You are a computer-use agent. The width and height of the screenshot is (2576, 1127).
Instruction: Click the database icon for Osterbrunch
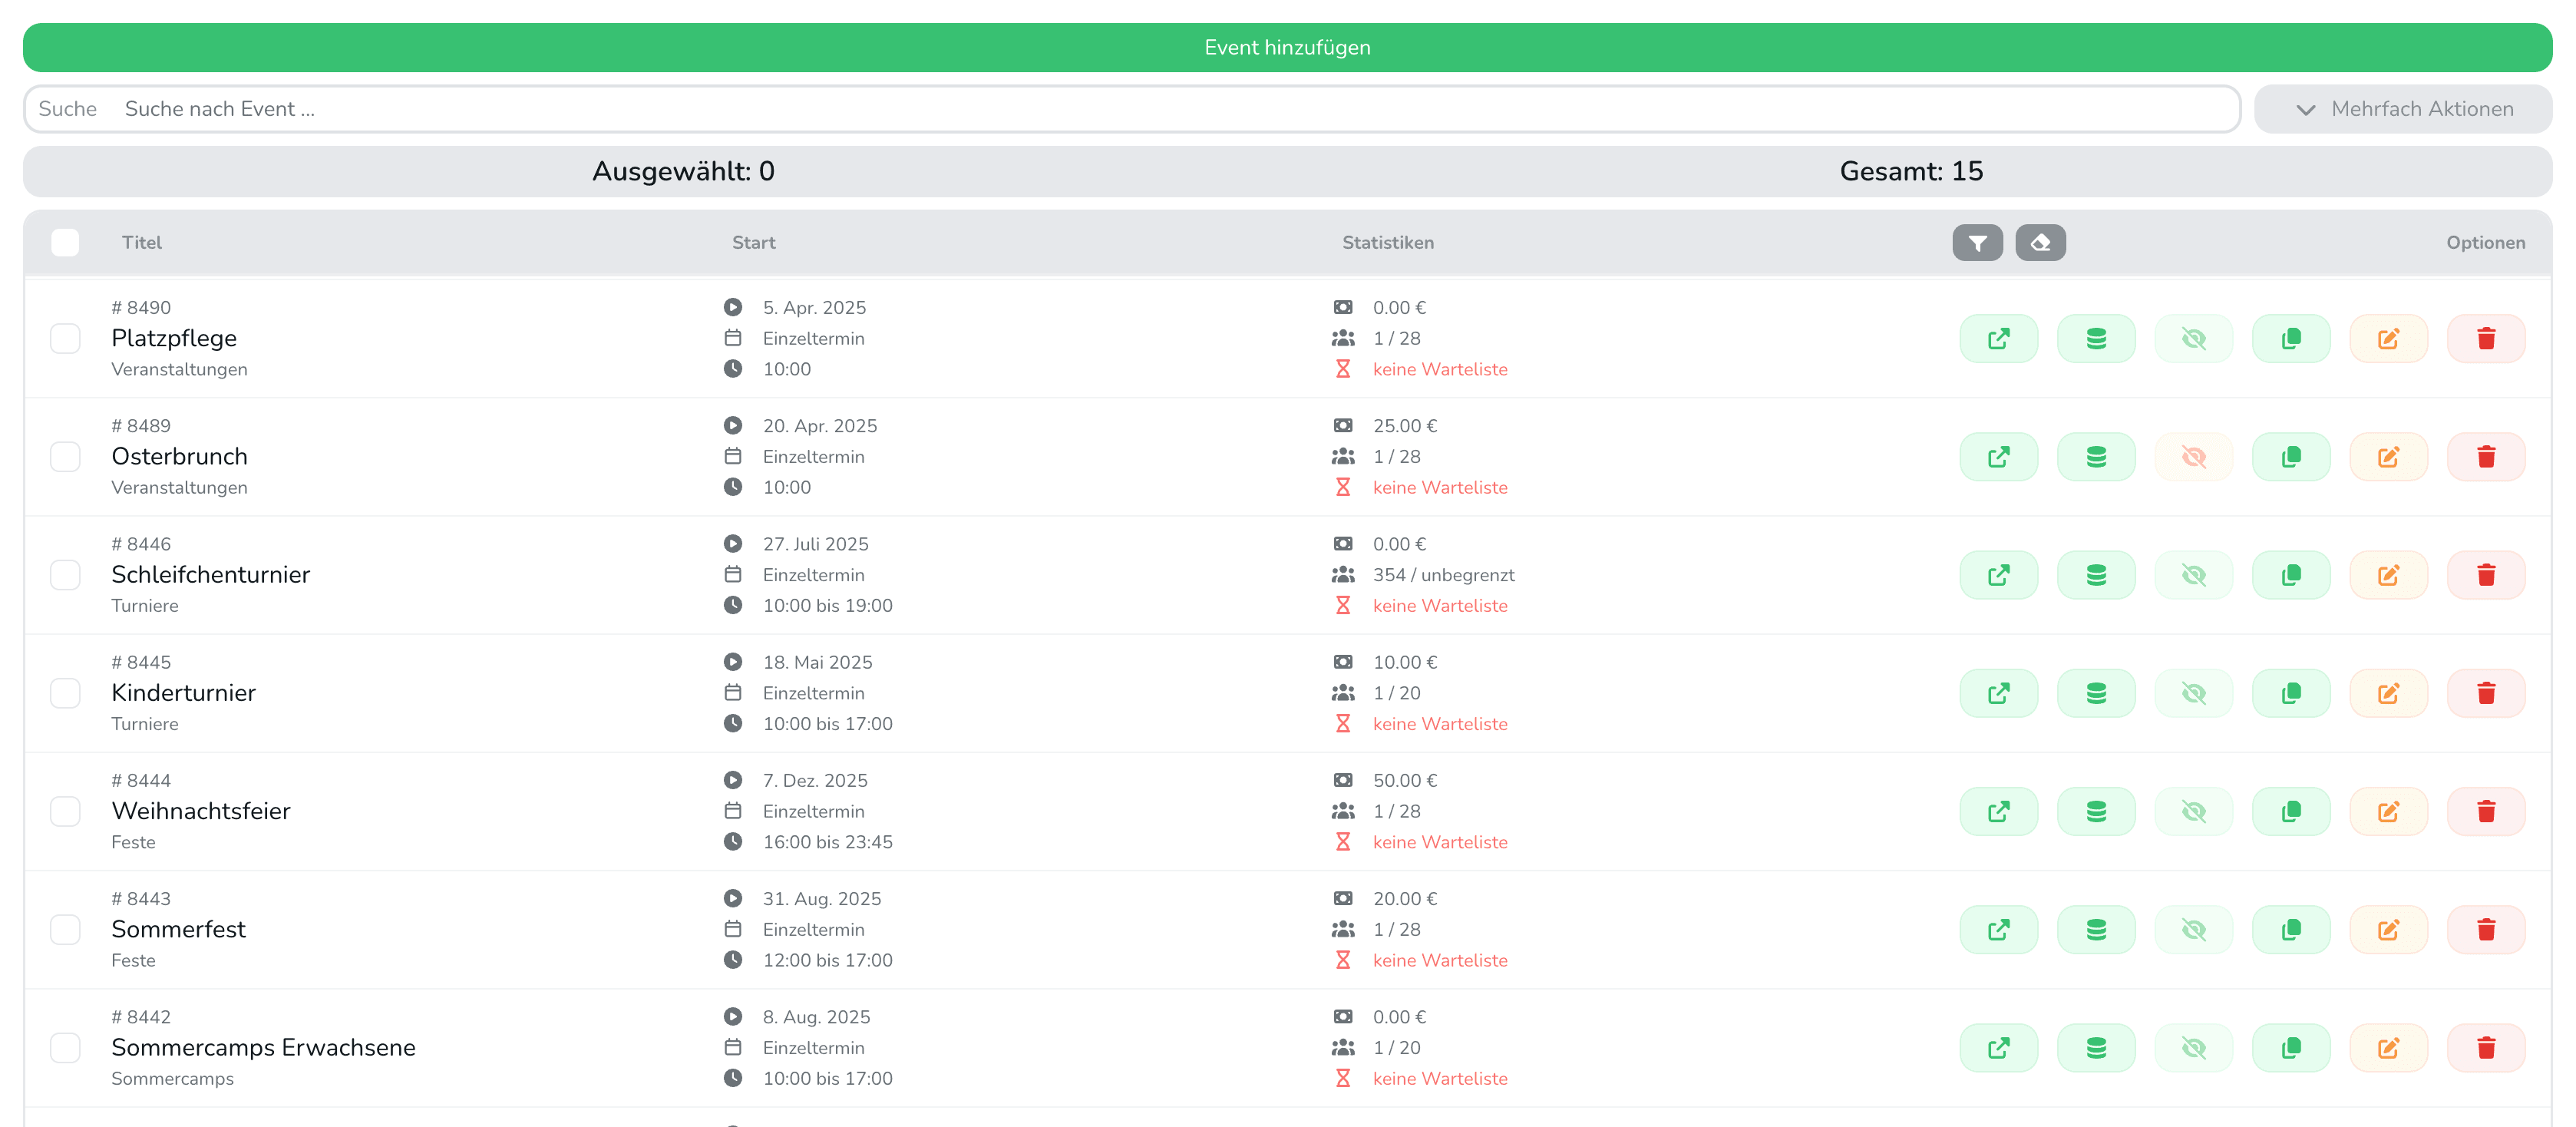pyautogui.click(x=2095, y=457)
